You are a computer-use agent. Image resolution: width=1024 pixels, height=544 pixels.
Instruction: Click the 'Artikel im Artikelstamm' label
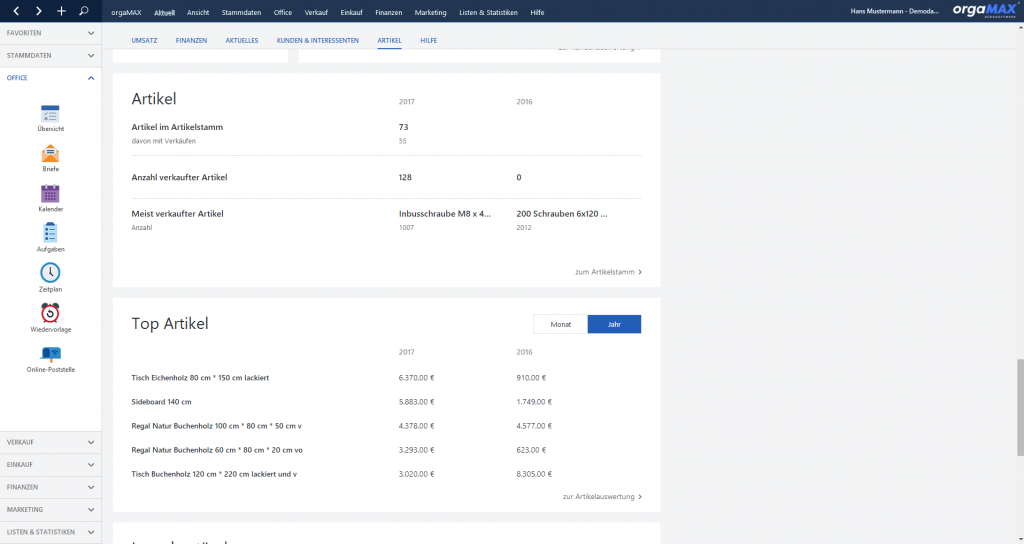177,127
